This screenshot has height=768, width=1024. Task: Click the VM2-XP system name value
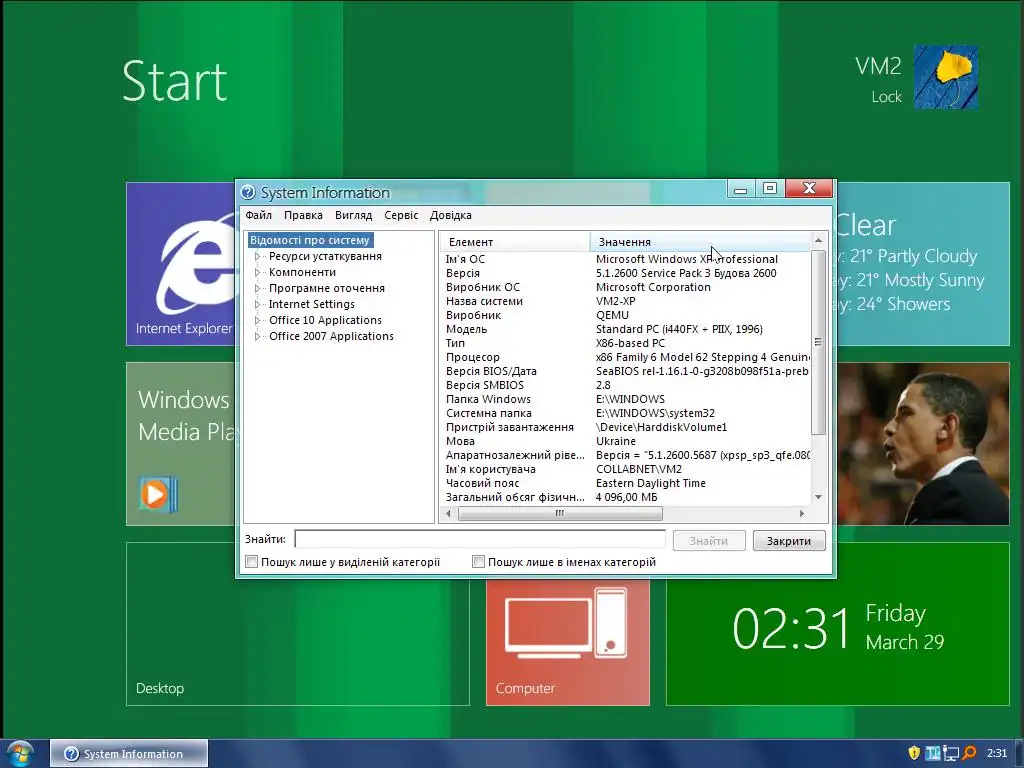pyautogui.click(x=615, y=301)
